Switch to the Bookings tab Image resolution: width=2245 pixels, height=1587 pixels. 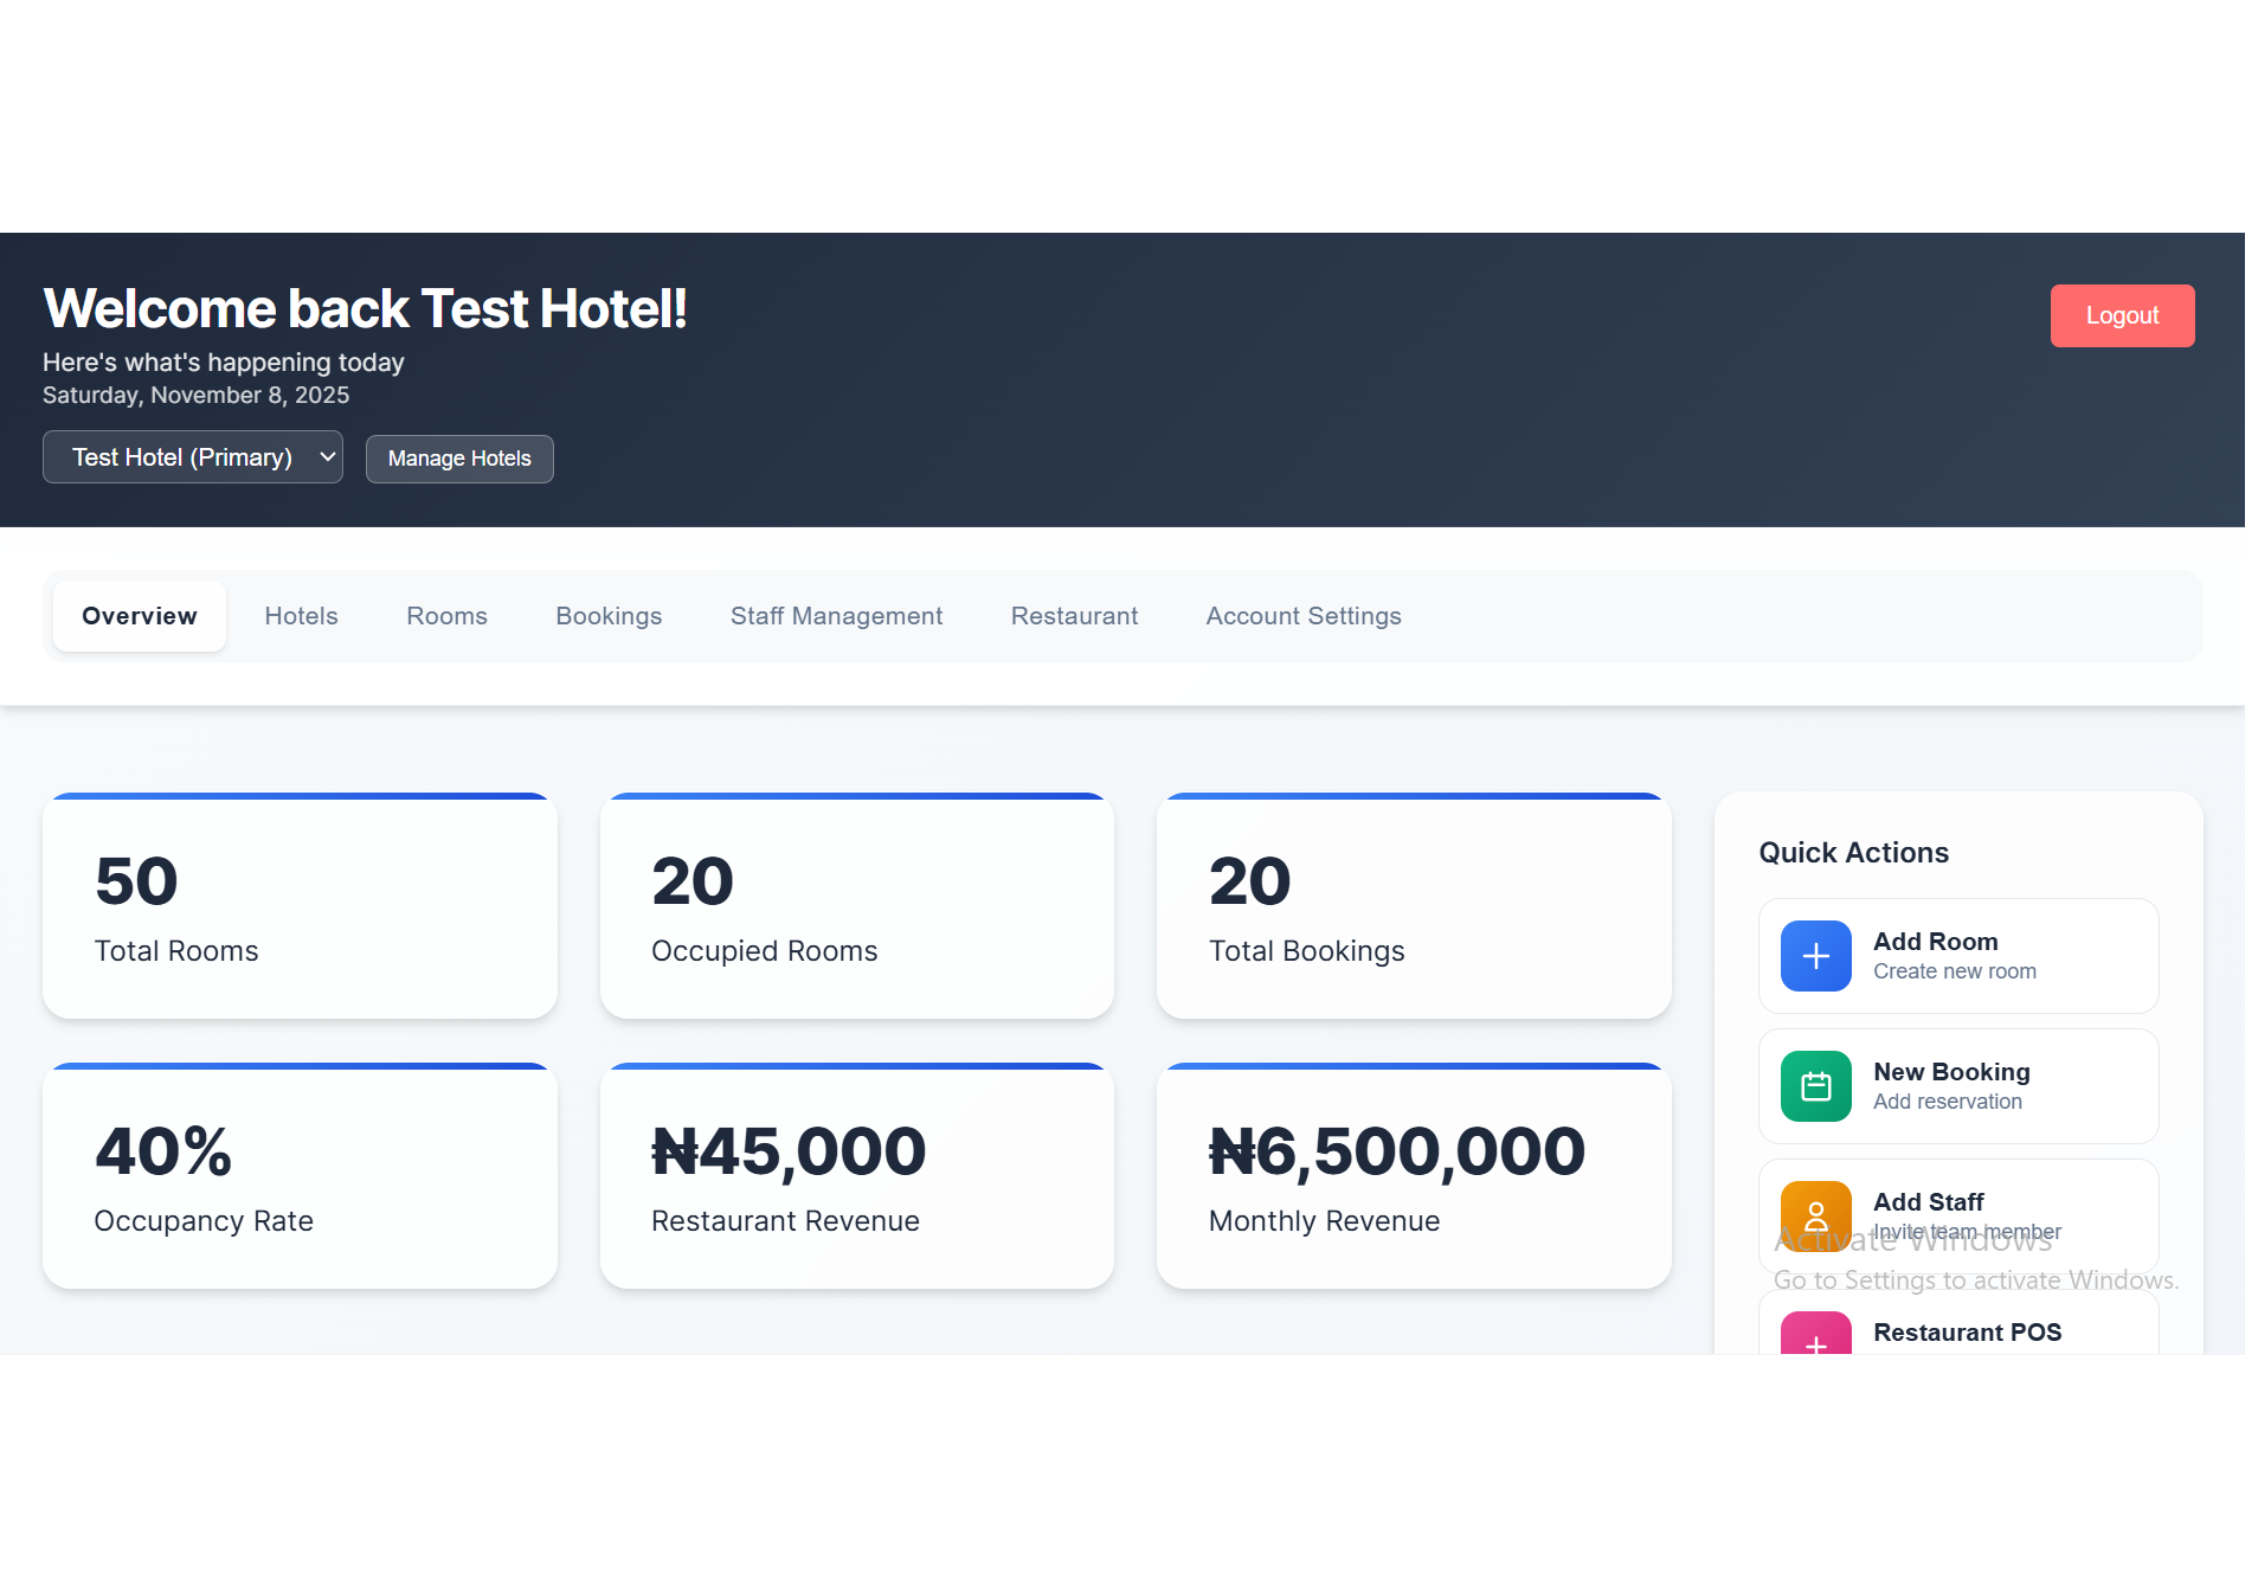[608, 616]
